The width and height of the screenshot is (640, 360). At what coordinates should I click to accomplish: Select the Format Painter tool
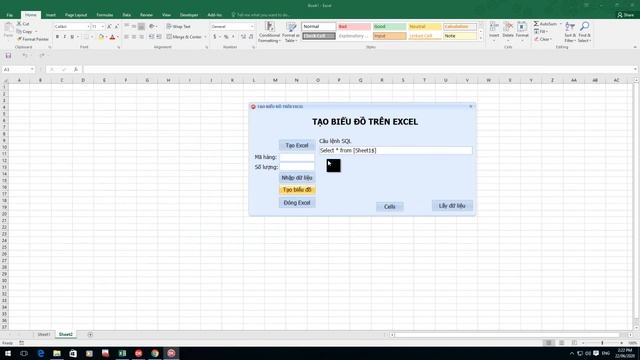[33, 39]
